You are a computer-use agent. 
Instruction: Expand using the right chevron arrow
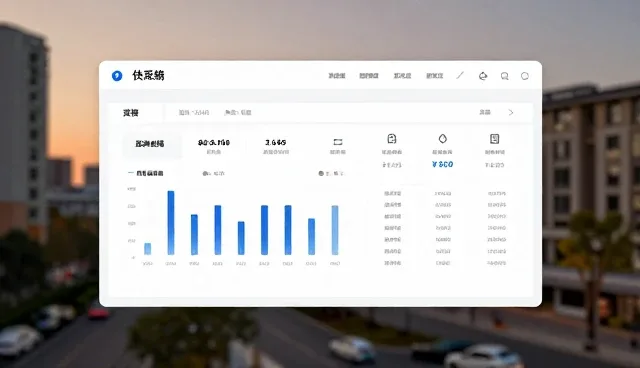pos(511,112)
